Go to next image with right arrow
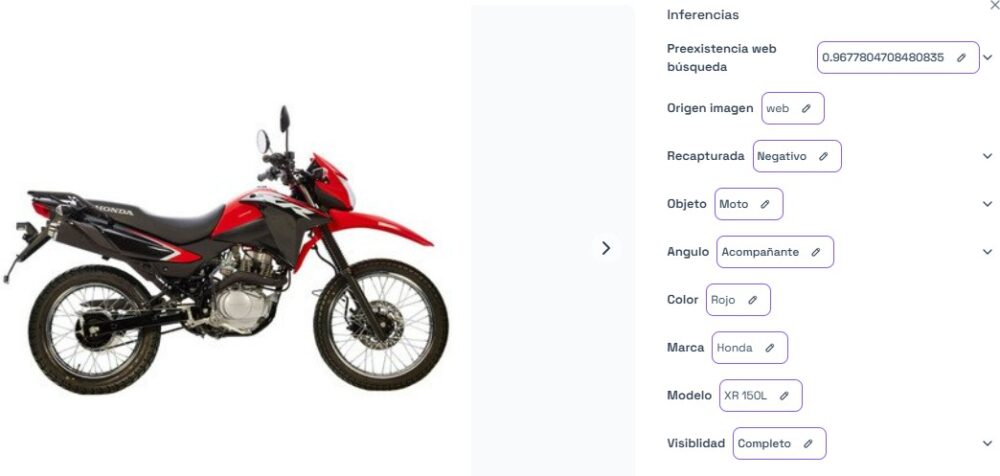The width and height of the screenshot is (1000, 476). (606, 248)
